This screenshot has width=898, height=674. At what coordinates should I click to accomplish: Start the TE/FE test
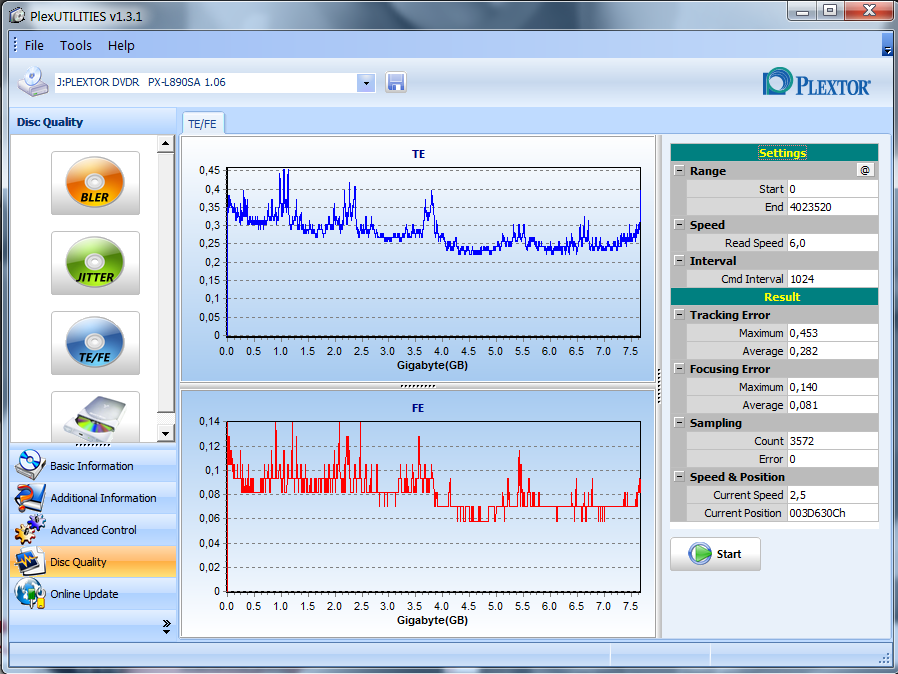click(x=715, y=554)
